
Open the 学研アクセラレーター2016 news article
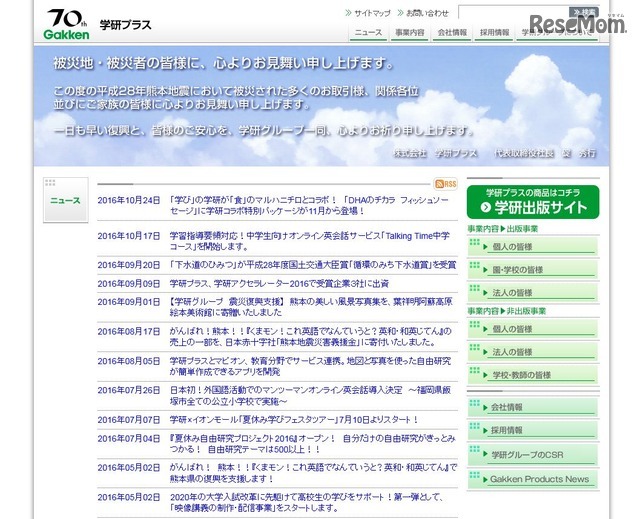279,284
